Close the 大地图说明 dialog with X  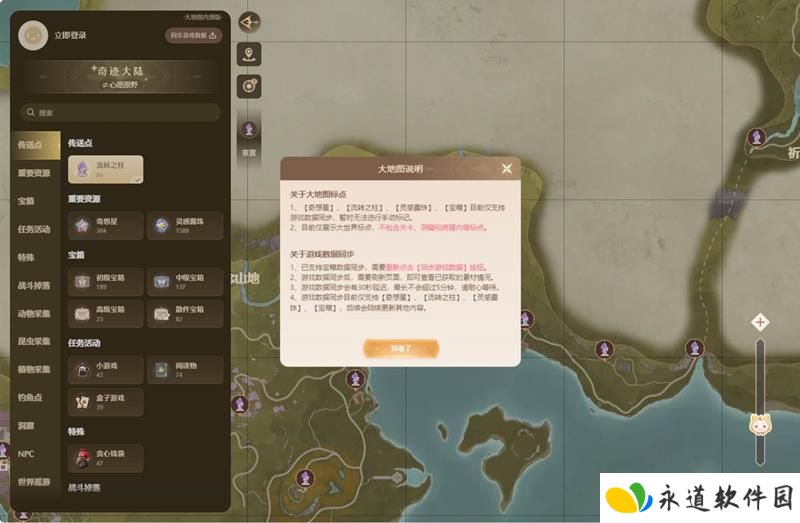click(507, 168)
